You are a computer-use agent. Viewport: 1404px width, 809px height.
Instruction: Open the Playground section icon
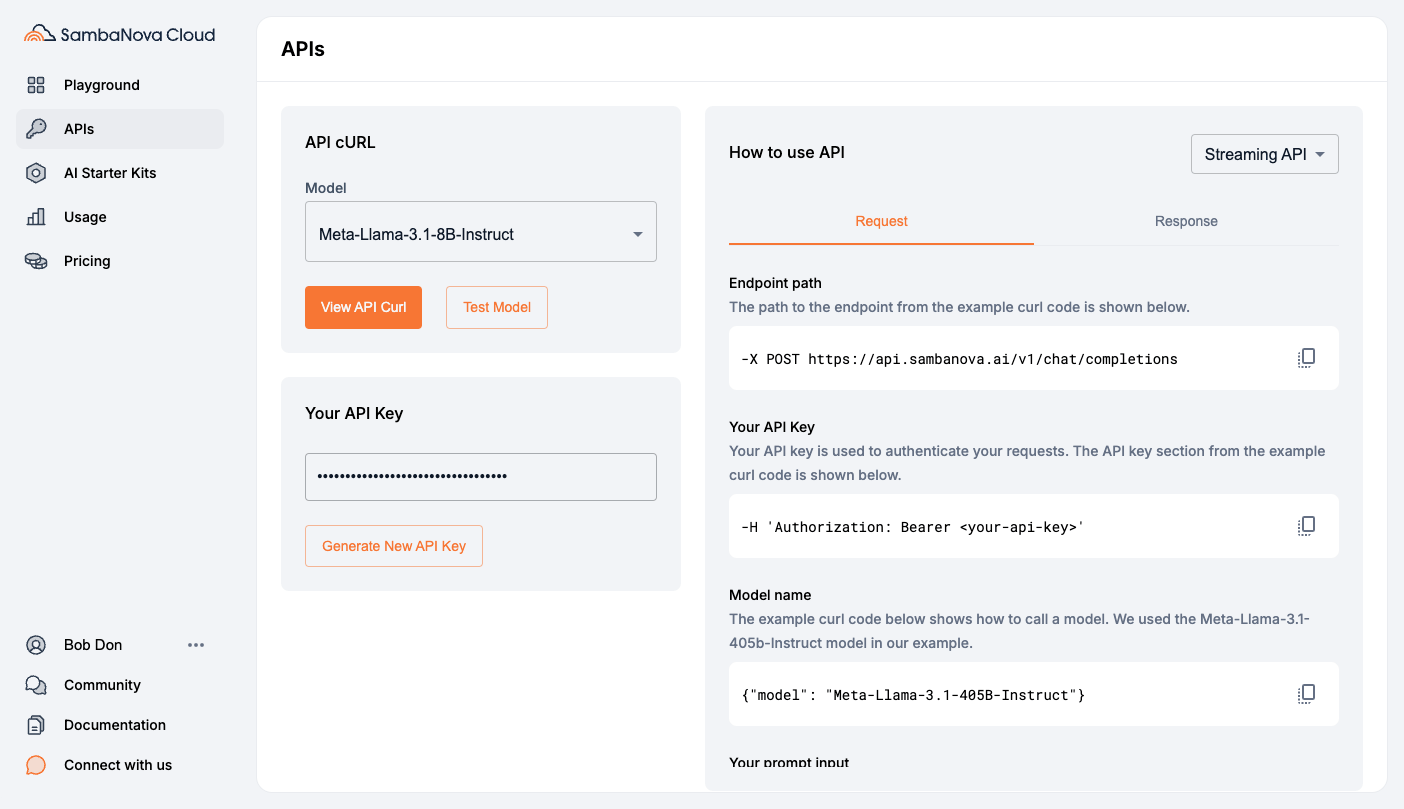click(x=37, y=85)
